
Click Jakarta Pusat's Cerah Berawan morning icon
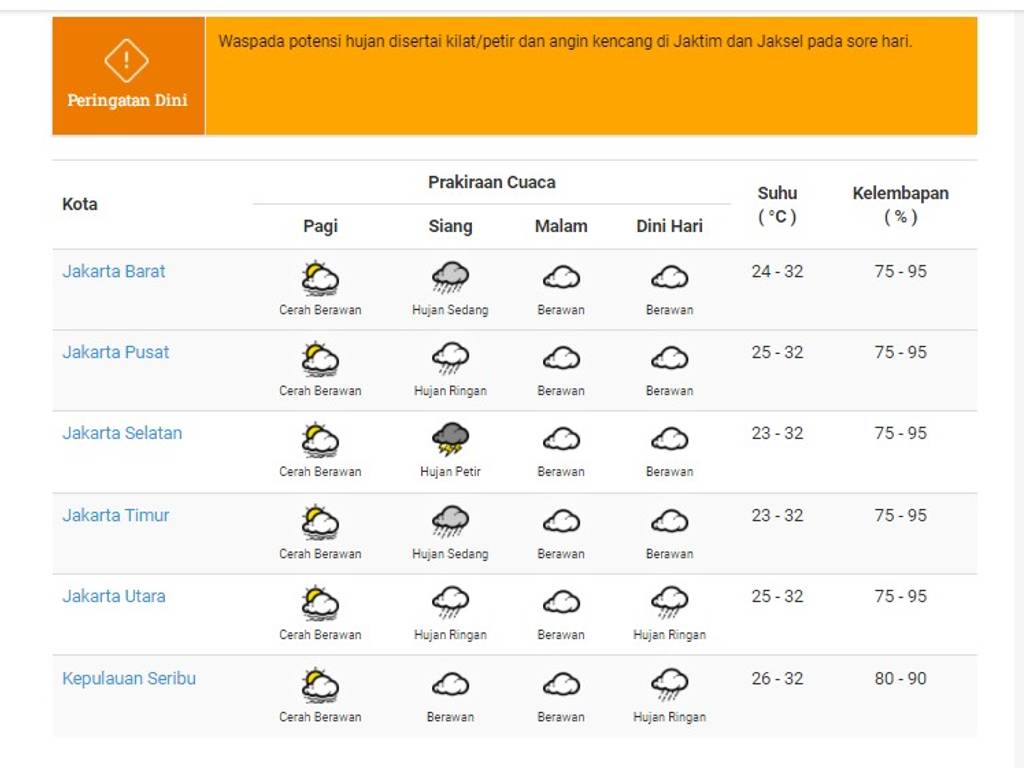pos(320,358)
